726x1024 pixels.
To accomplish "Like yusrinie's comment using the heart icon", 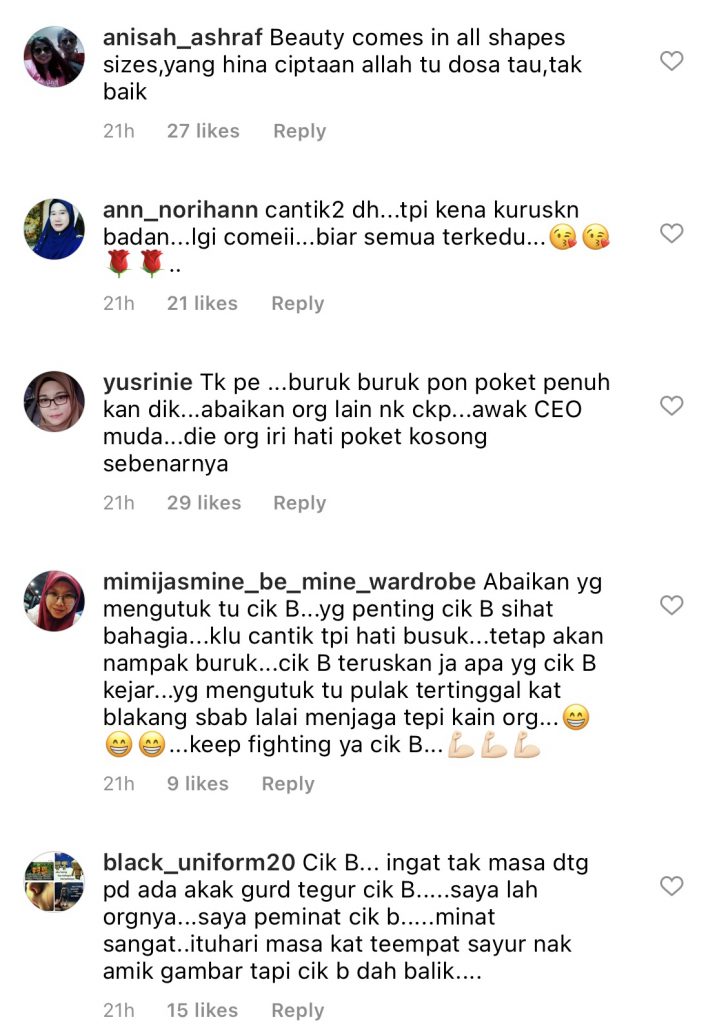I will point(671,406).
